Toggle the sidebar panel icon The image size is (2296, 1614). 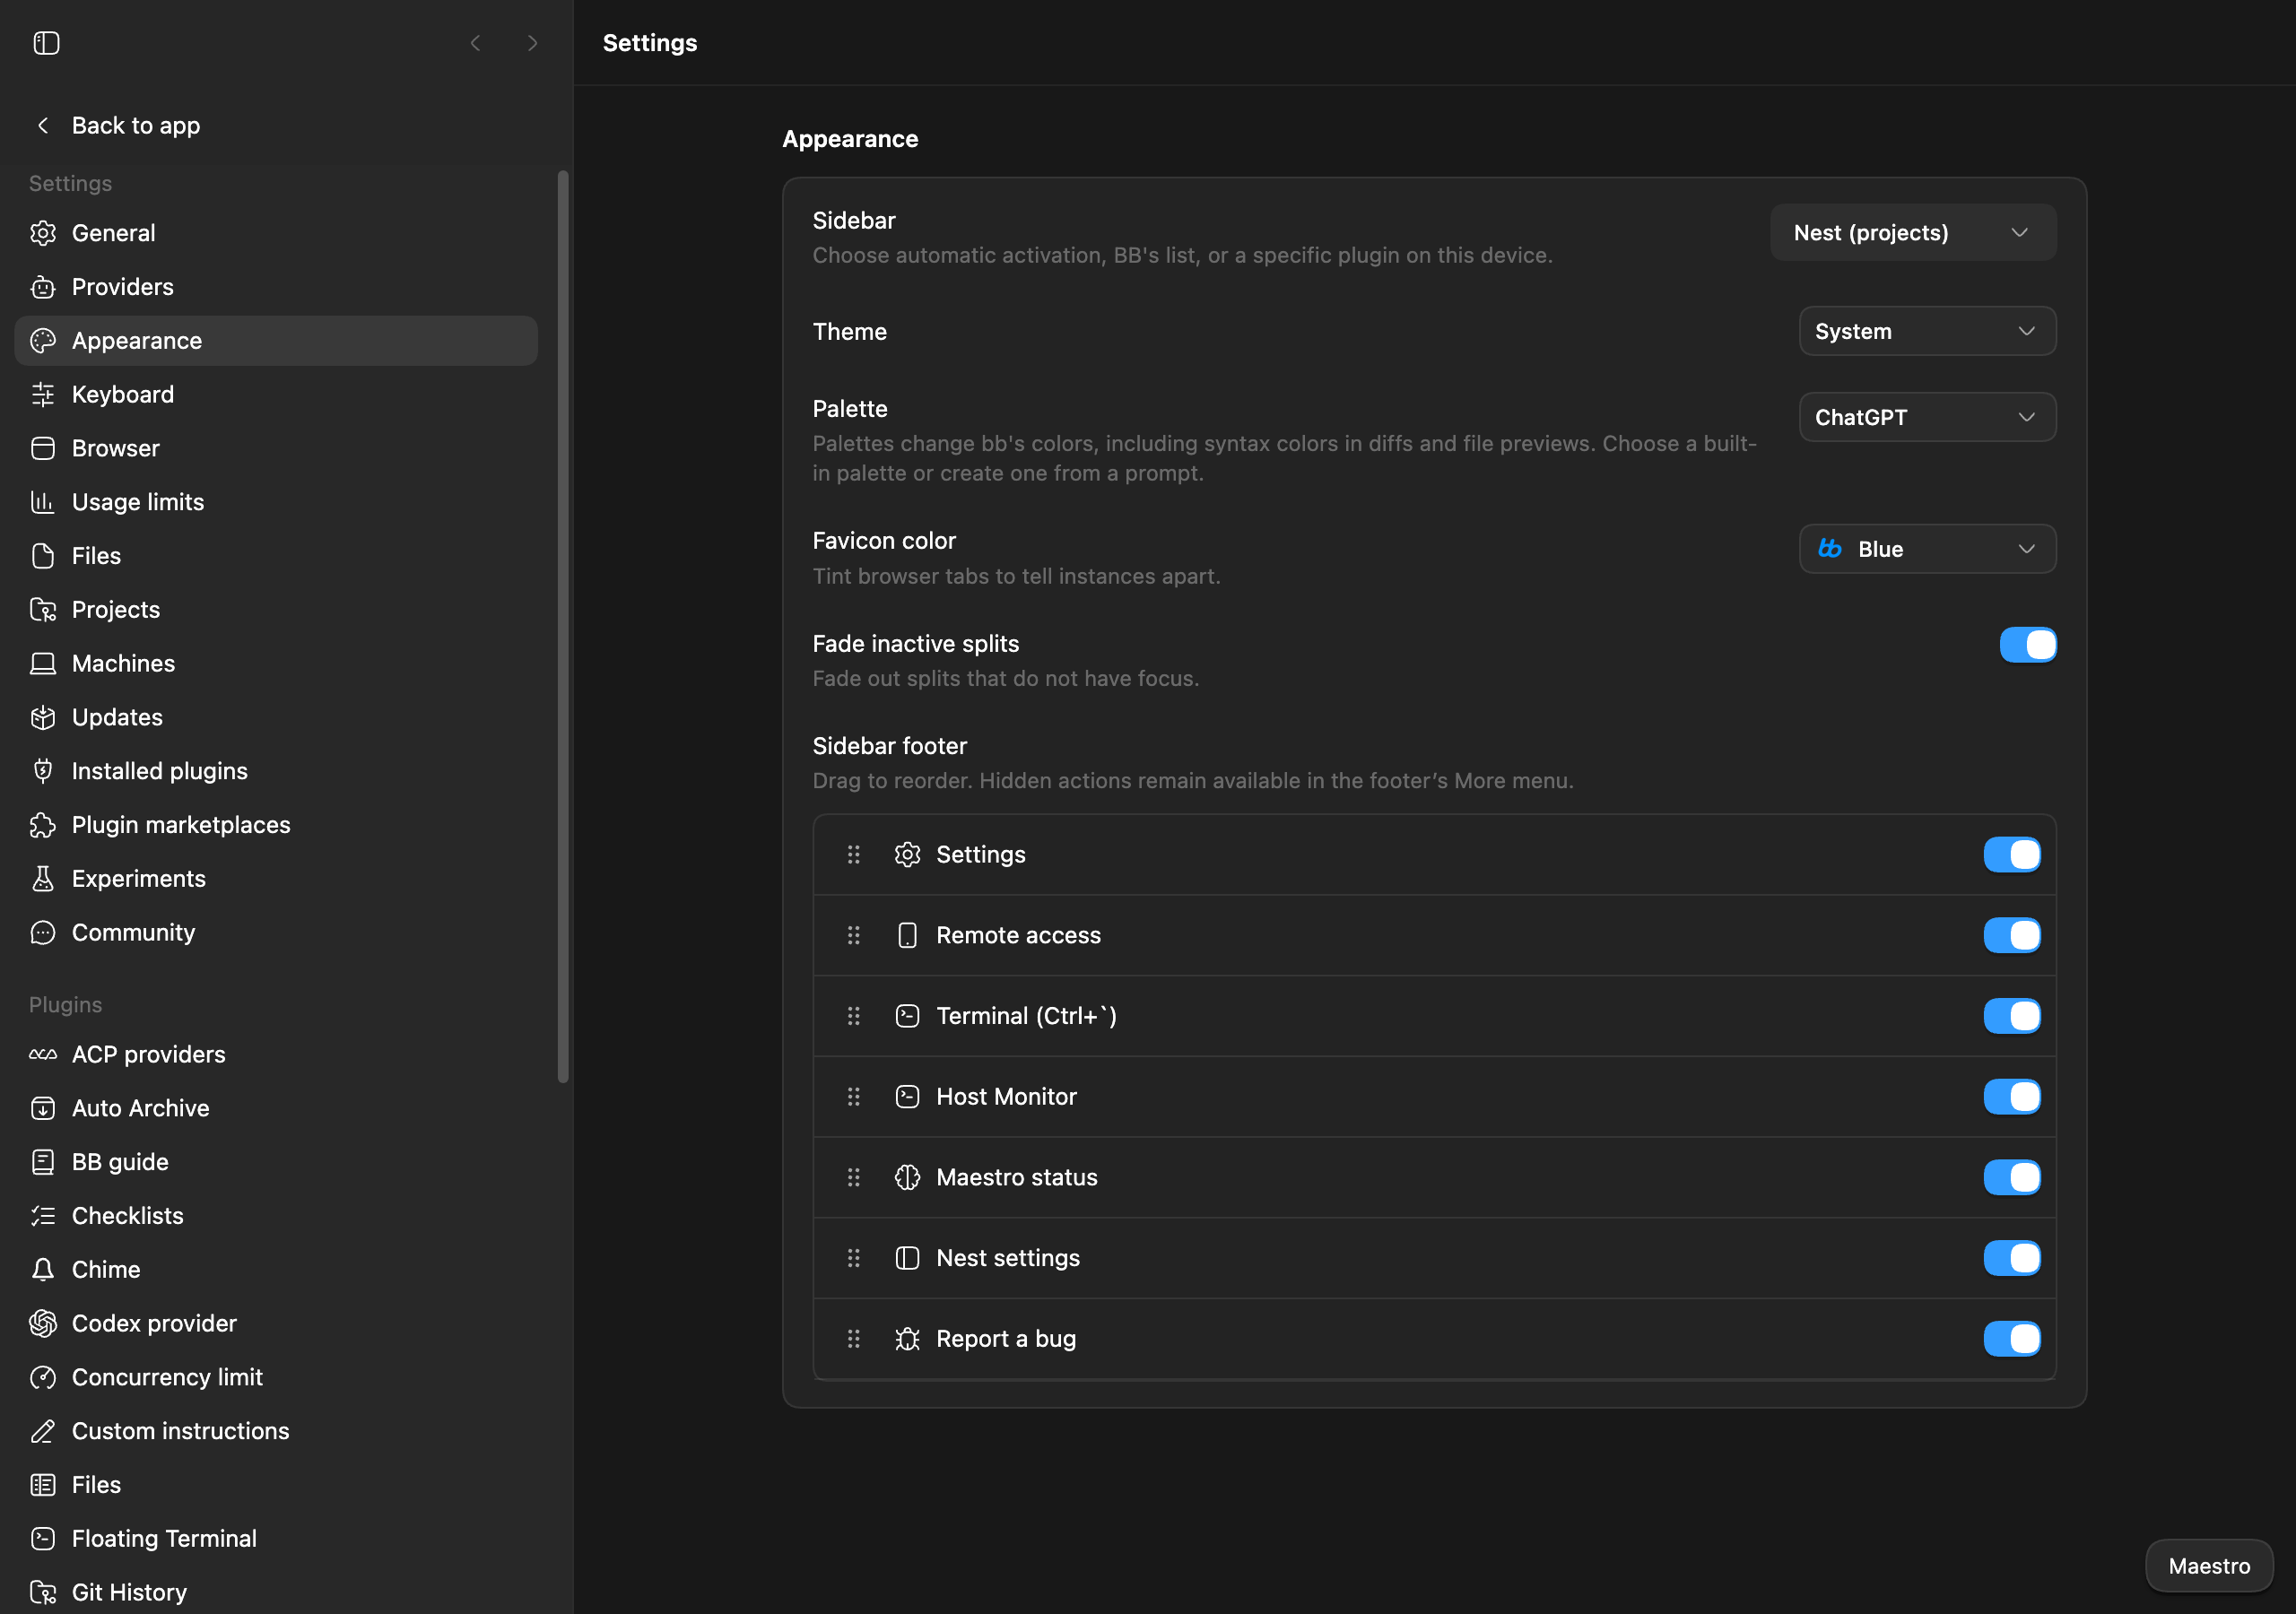tap(46, 43)
